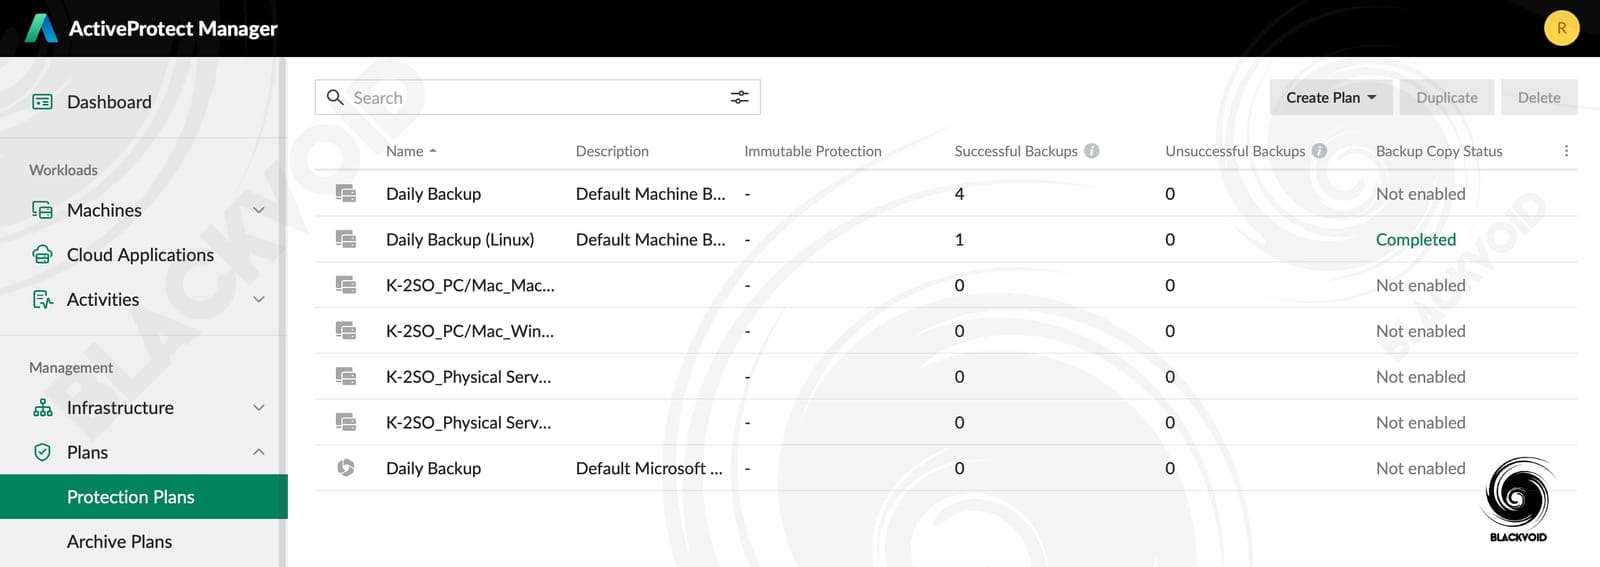Image resolution: width=1600 pixels, height=567 pixels.
Task: Open Cloud Applications section
Action: 140,255
